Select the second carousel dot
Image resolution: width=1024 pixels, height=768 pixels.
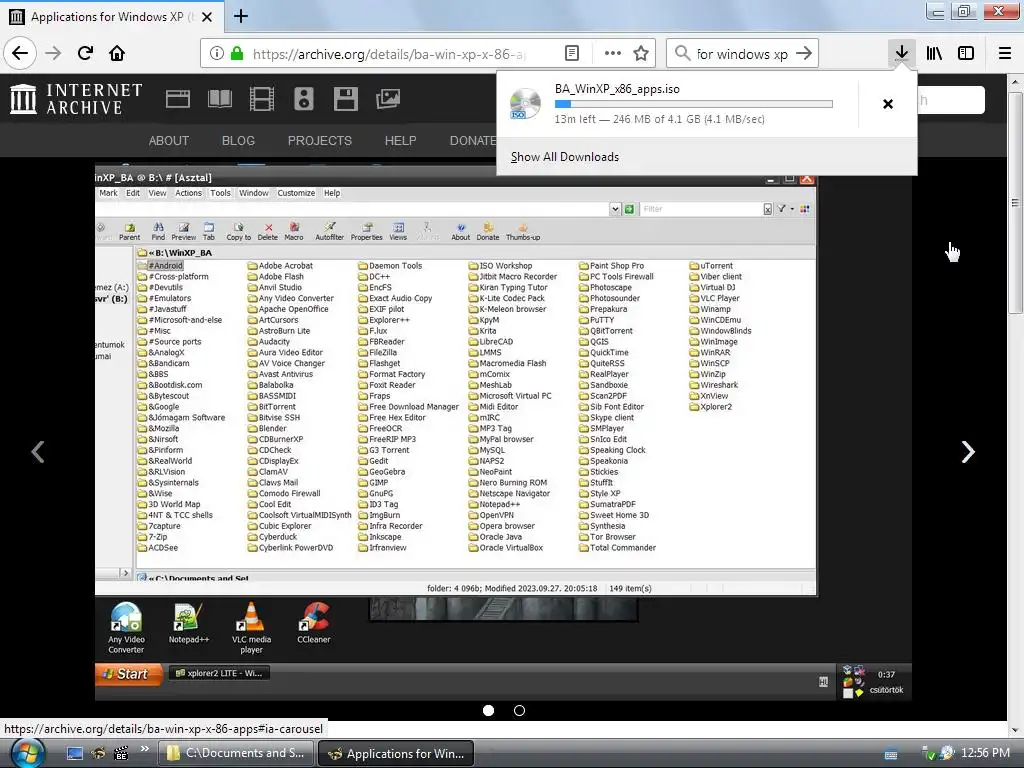(x=519, y=711)
